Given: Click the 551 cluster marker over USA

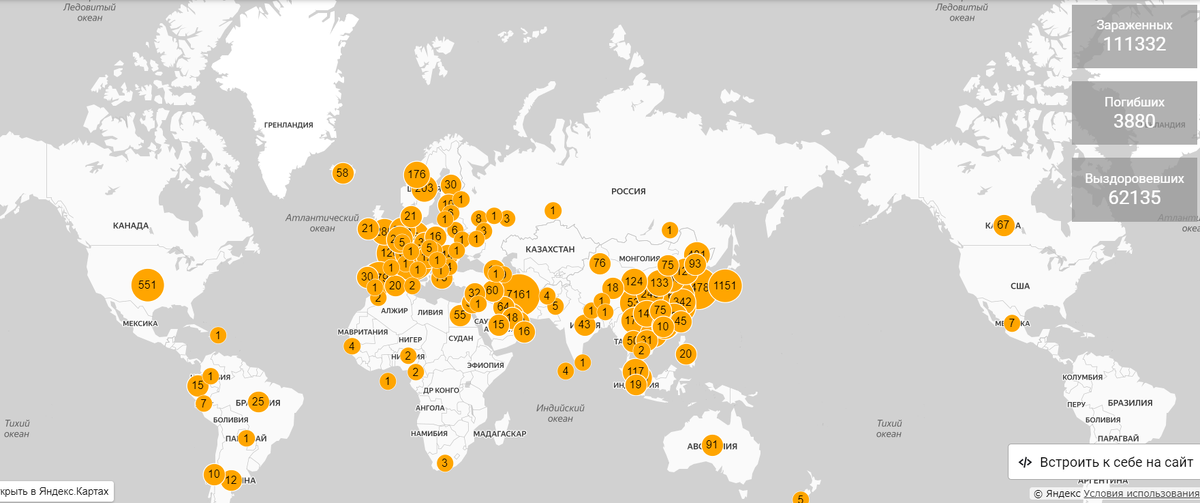Looking at the screenshot, I should tap(148, 285).
